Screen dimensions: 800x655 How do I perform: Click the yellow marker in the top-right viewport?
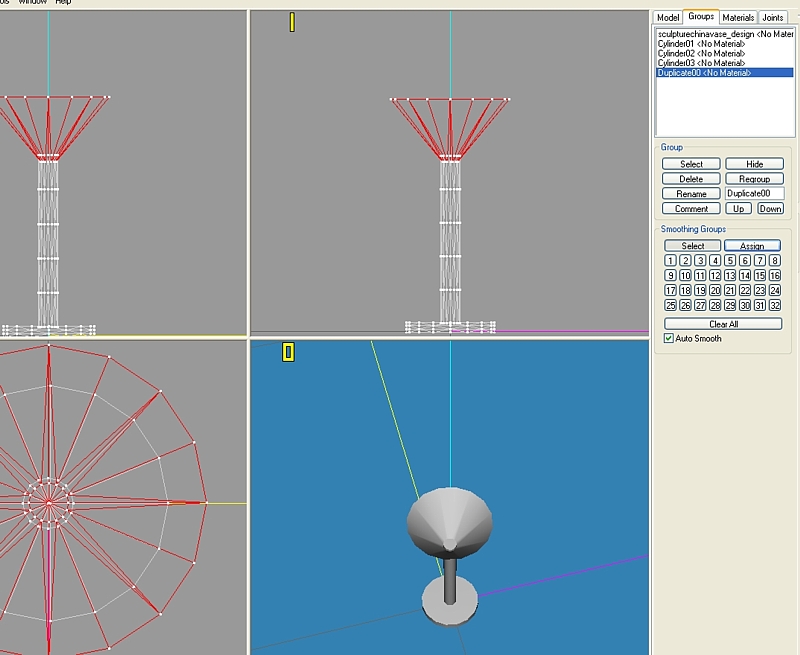[x=292, y=22]
